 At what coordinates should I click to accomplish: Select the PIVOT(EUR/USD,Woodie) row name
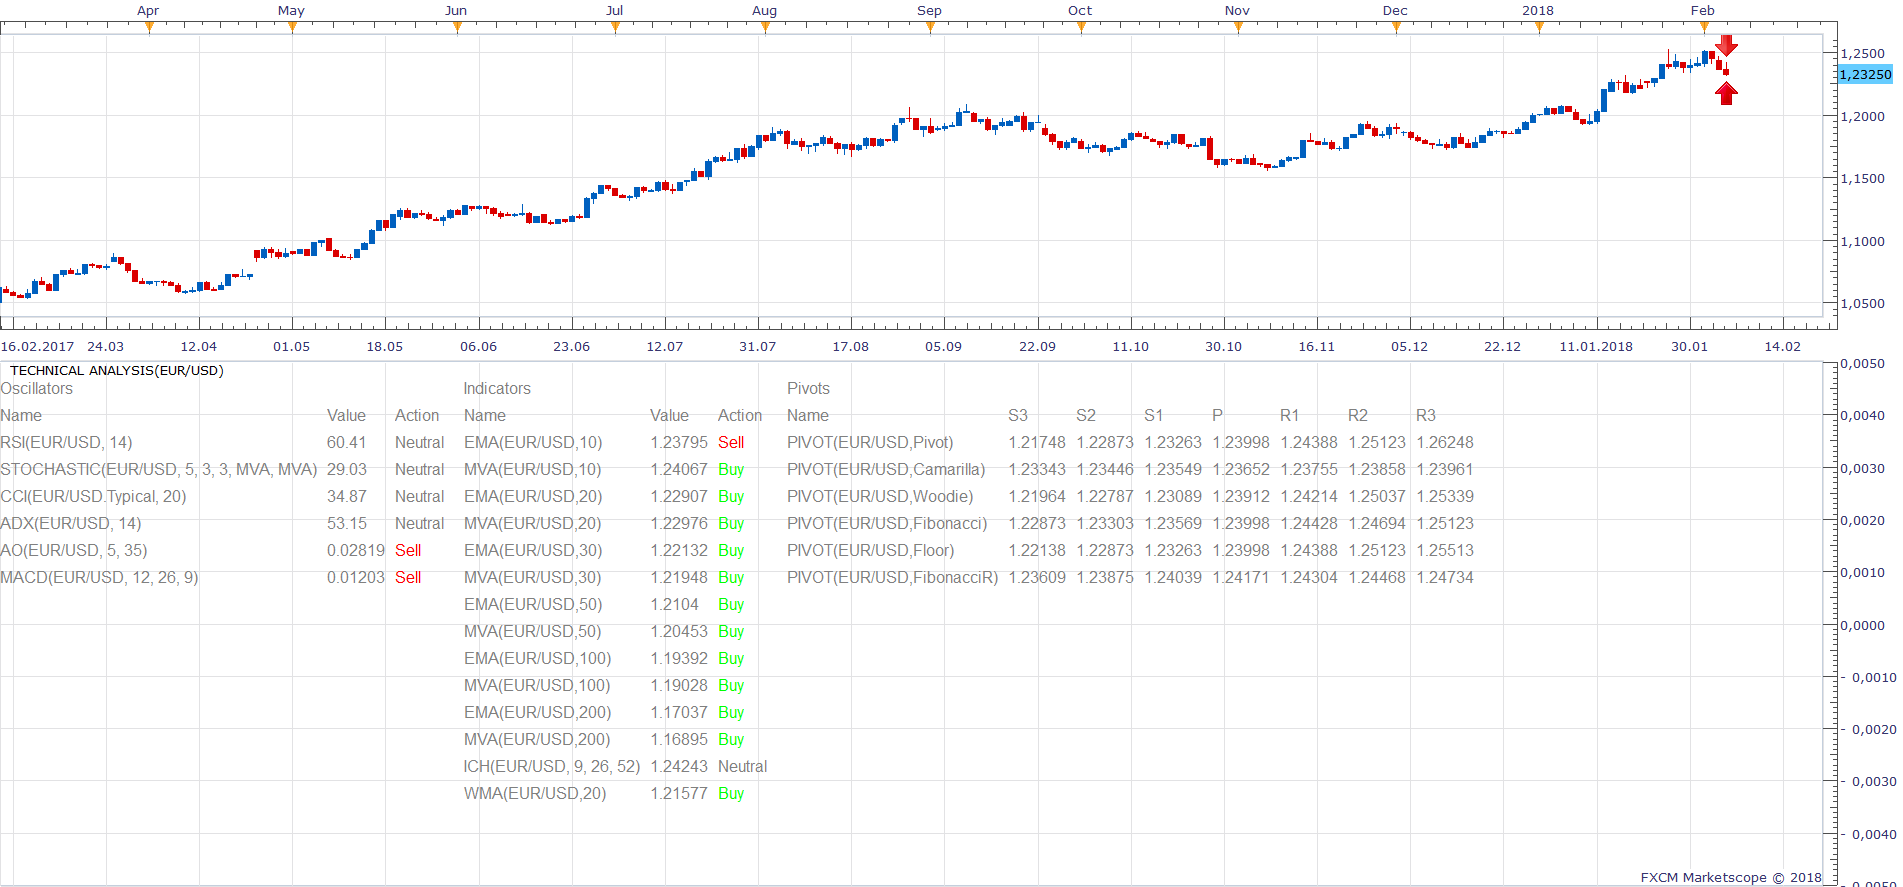coord(880,496)
